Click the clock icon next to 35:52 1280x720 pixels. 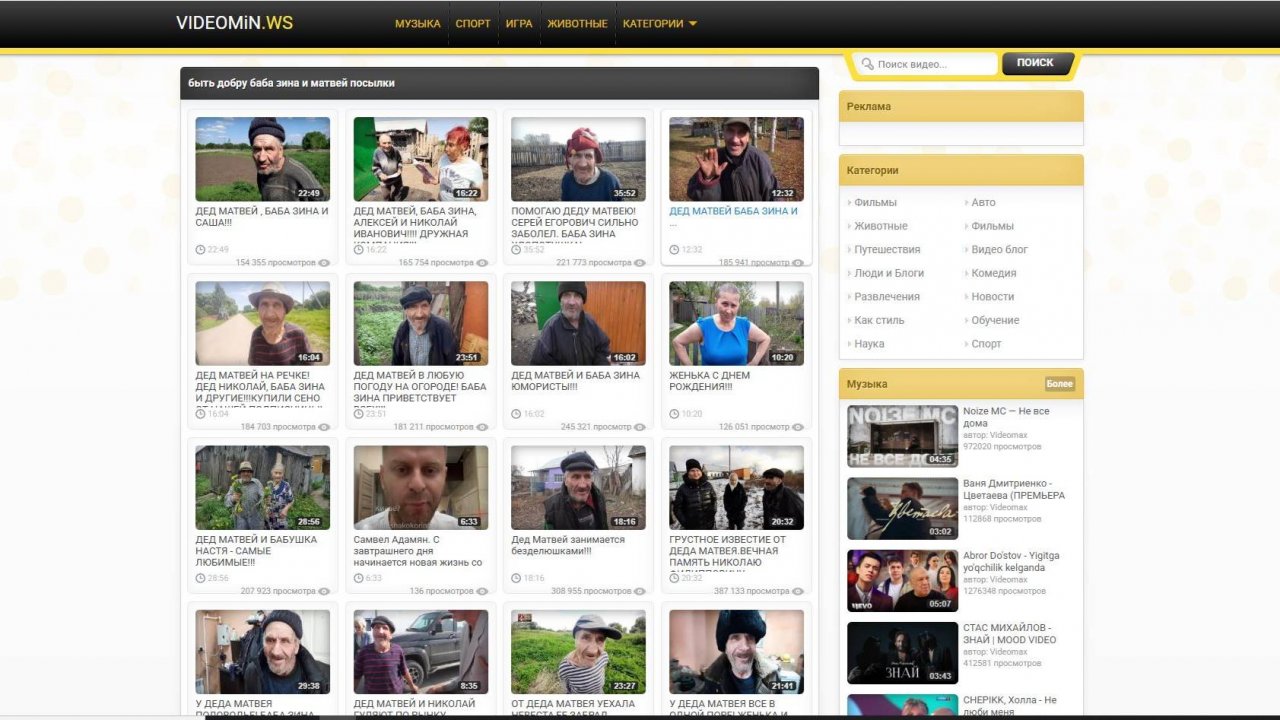coord(517,249)
